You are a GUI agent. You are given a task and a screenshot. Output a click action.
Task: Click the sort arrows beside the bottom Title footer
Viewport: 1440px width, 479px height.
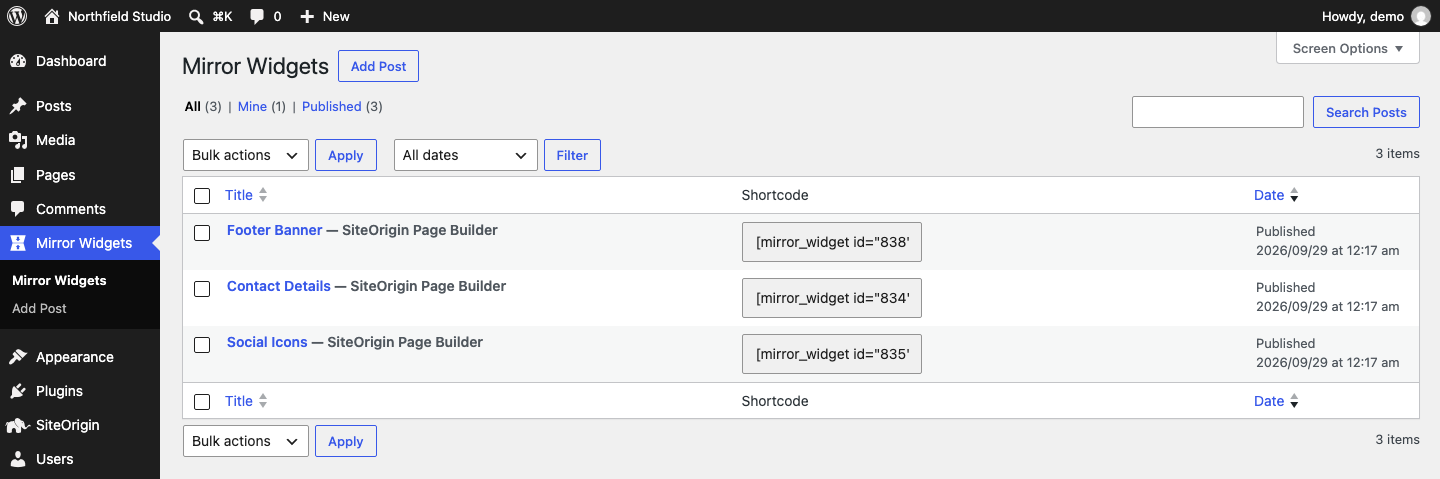coord(263,401)
